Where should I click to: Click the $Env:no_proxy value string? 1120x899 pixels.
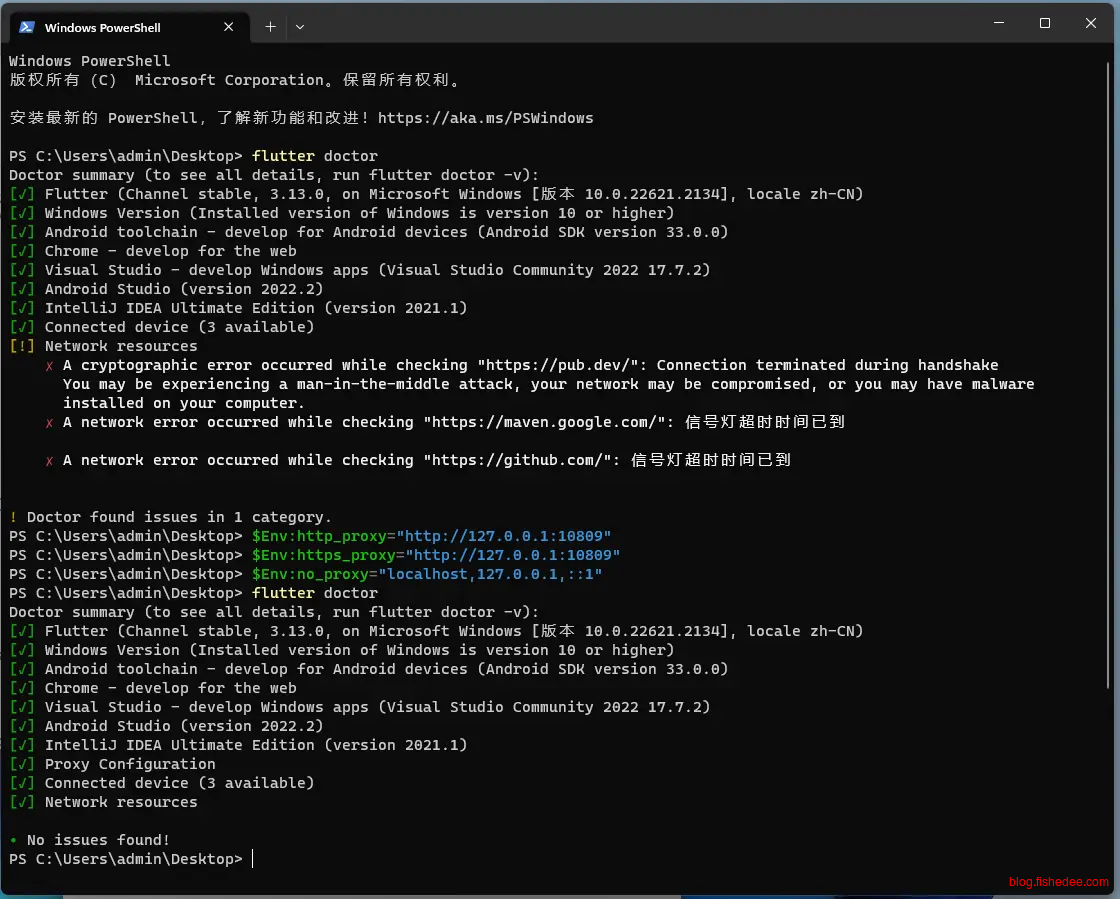489,574
